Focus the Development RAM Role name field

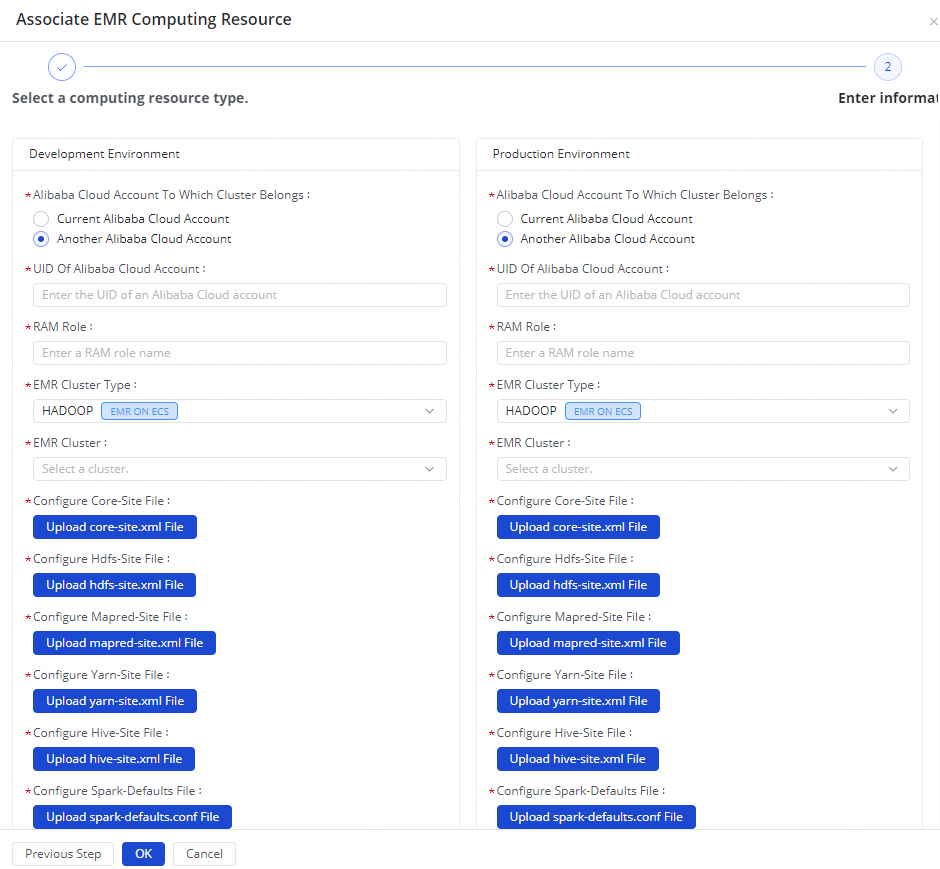coord(240,353)
